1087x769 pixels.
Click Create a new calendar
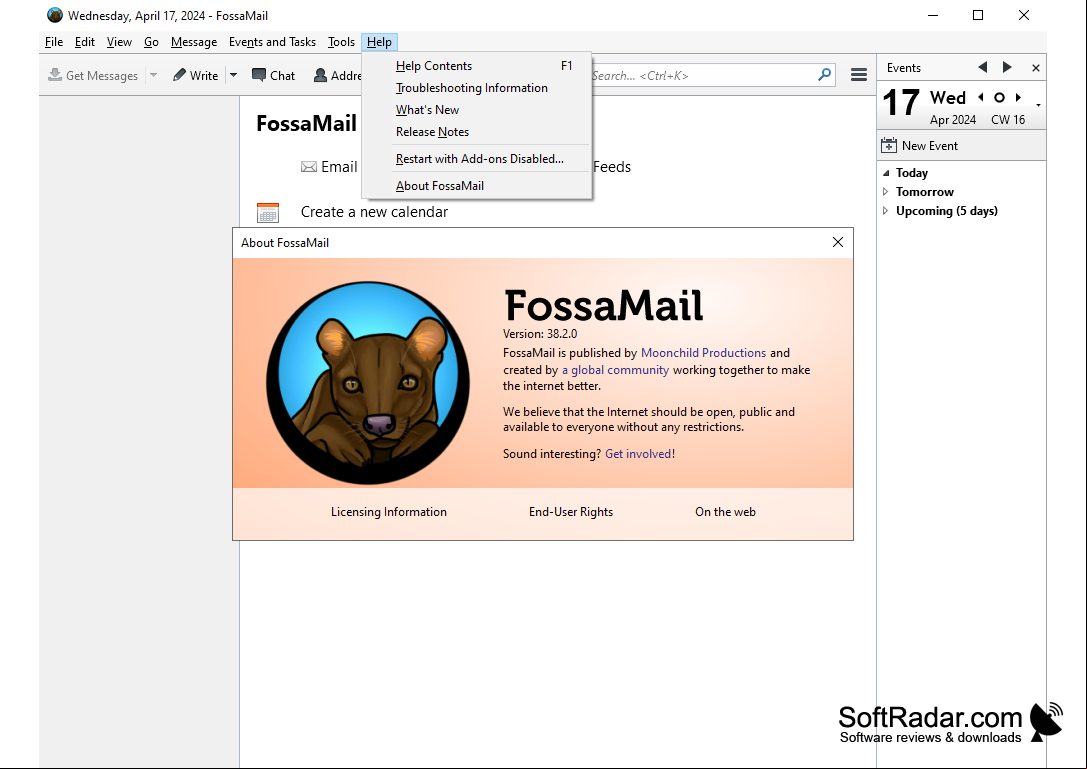tap(374, 212)
